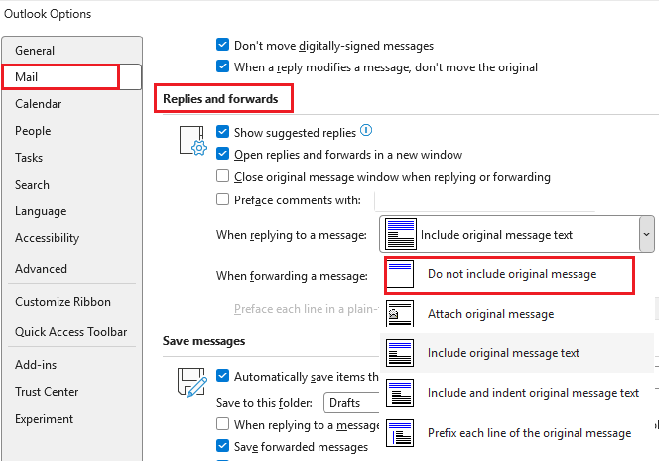The image size is (659, 461).
Task: Disable Show suggested replies
Action: [222, 132]
